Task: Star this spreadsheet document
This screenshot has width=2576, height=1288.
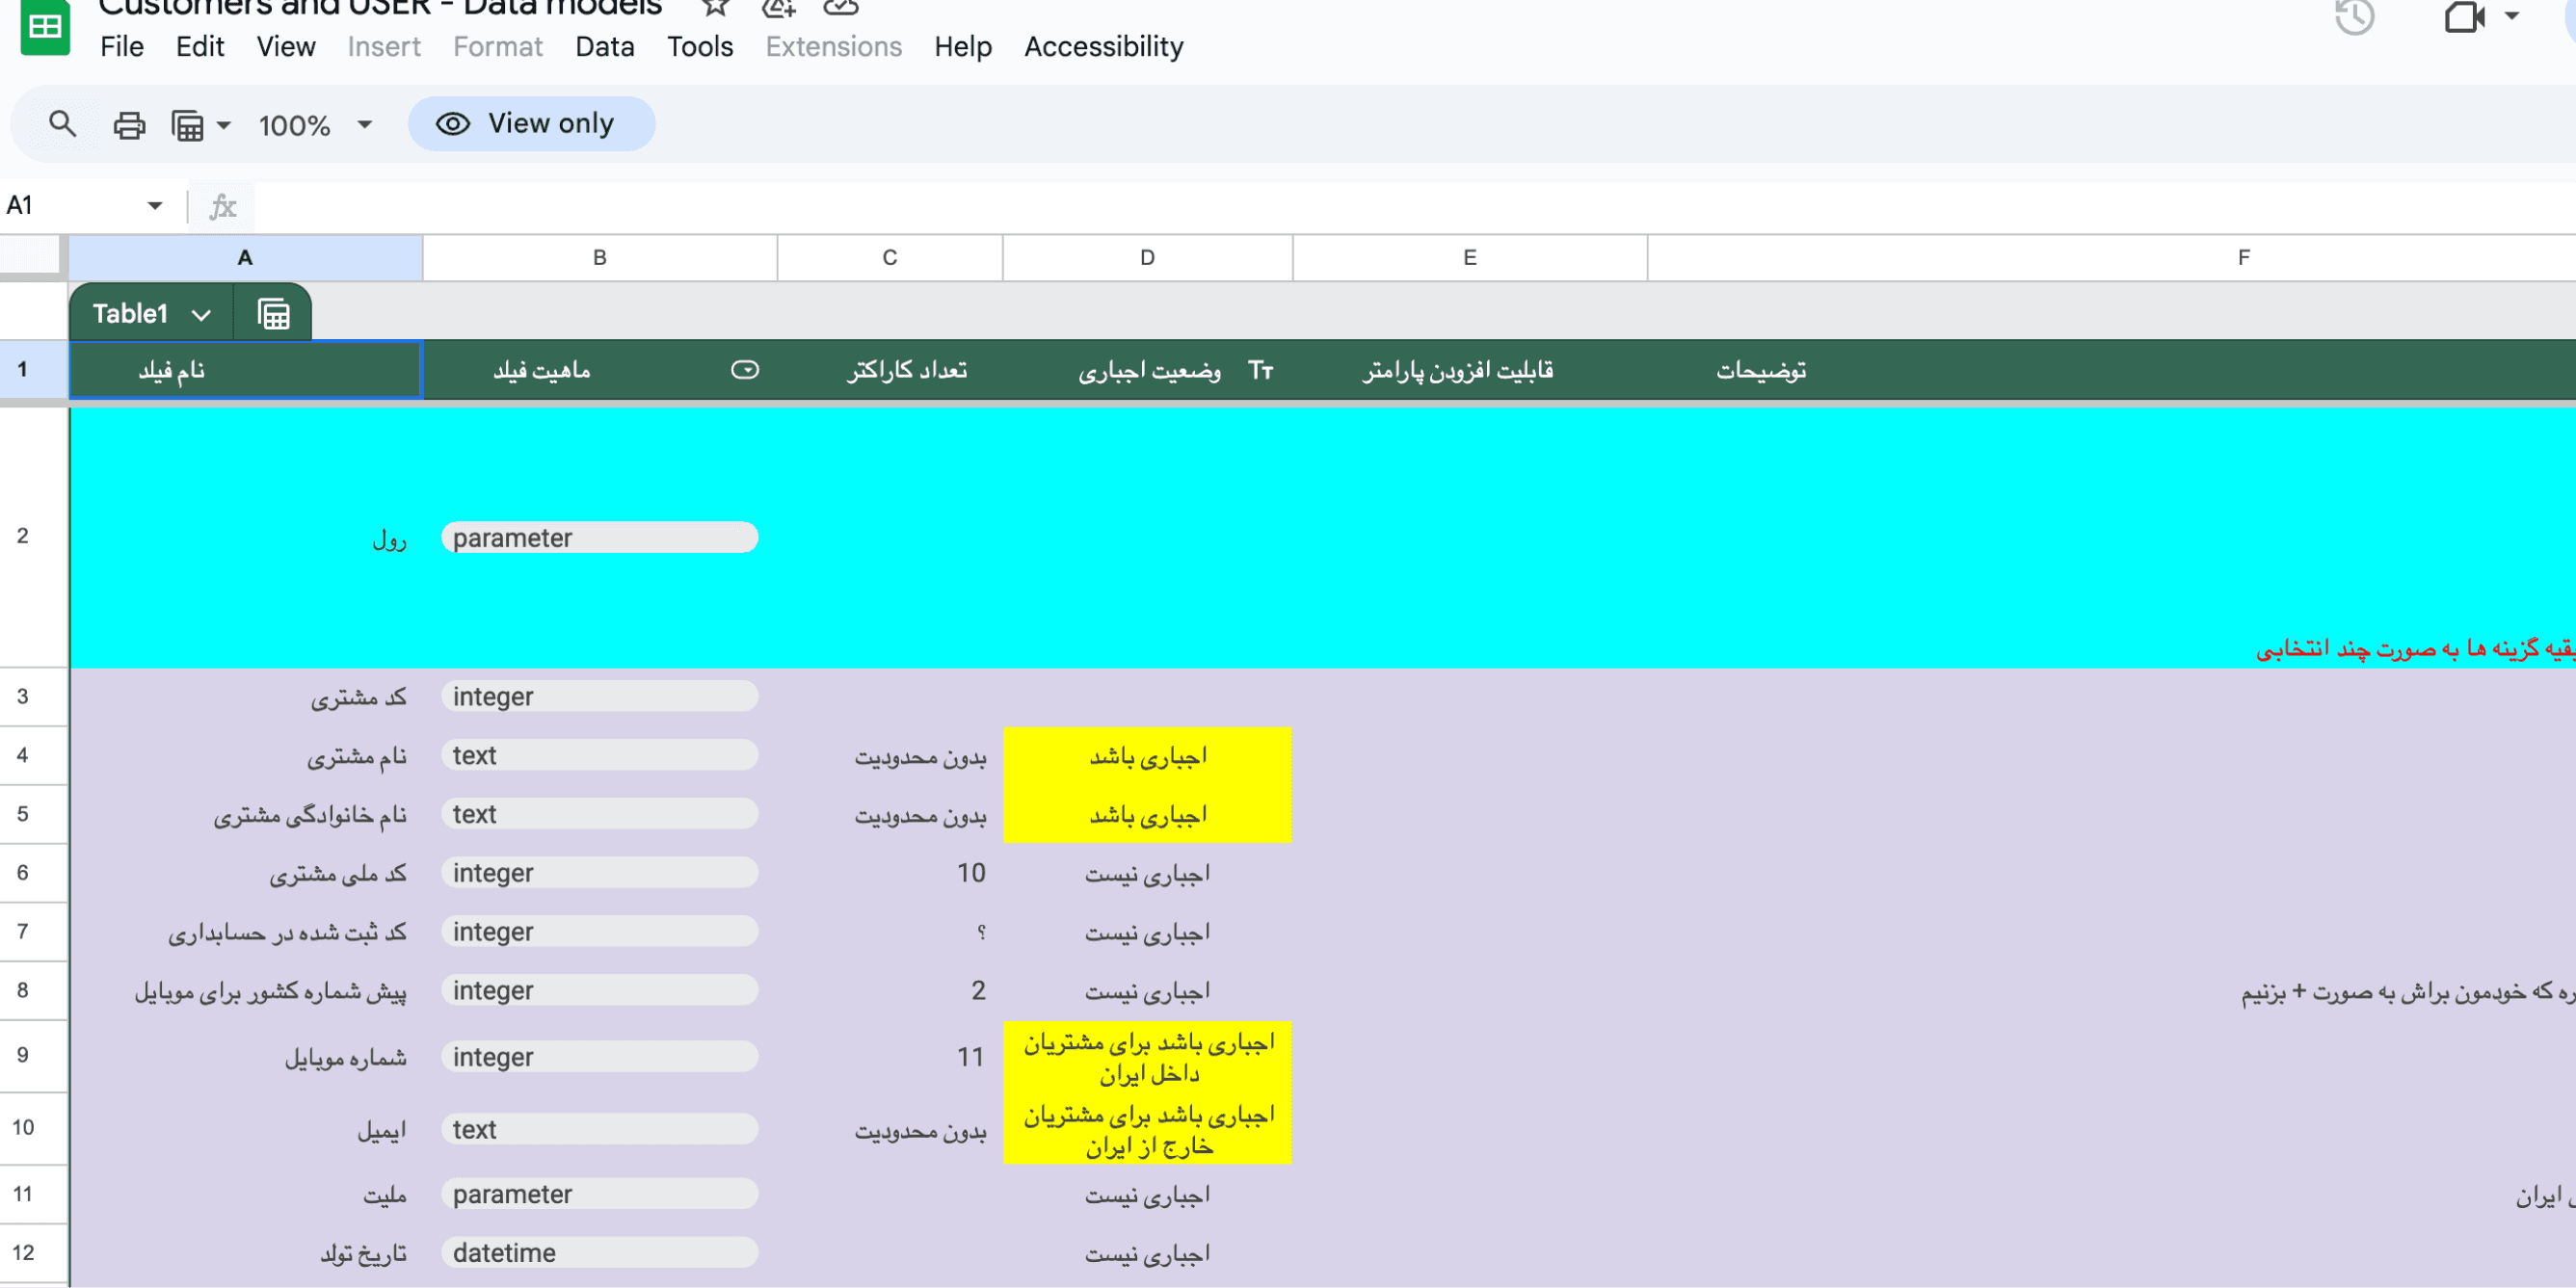Action: pos(715,8)
